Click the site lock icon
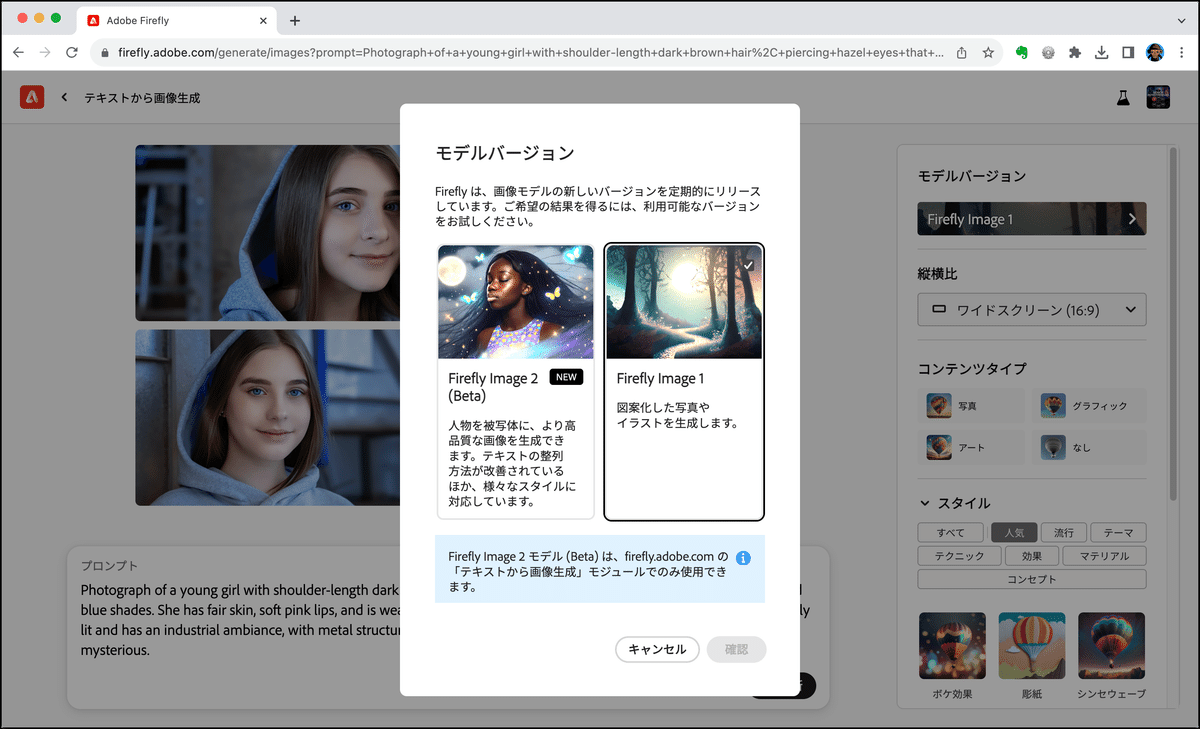 [103, 52]
